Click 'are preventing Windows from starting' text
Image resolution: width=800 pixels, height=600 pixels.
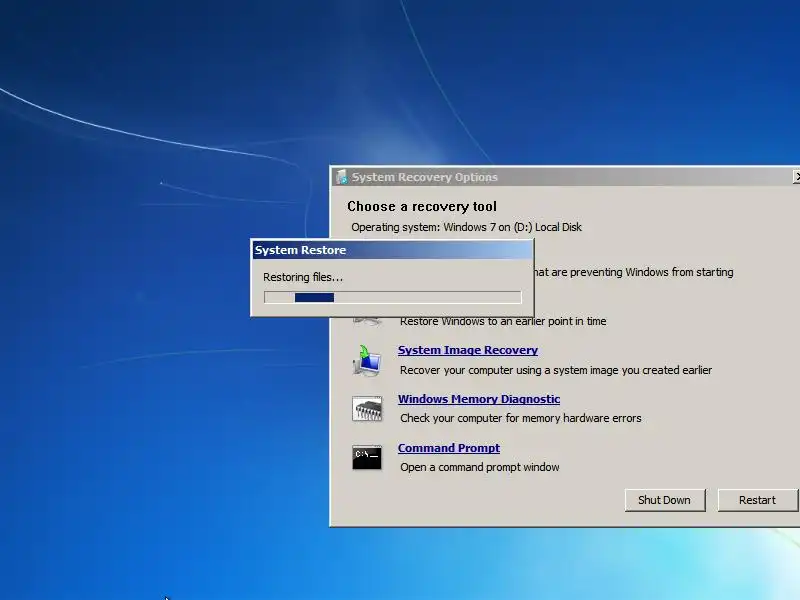pyautogui.click(x=642, y=272)
